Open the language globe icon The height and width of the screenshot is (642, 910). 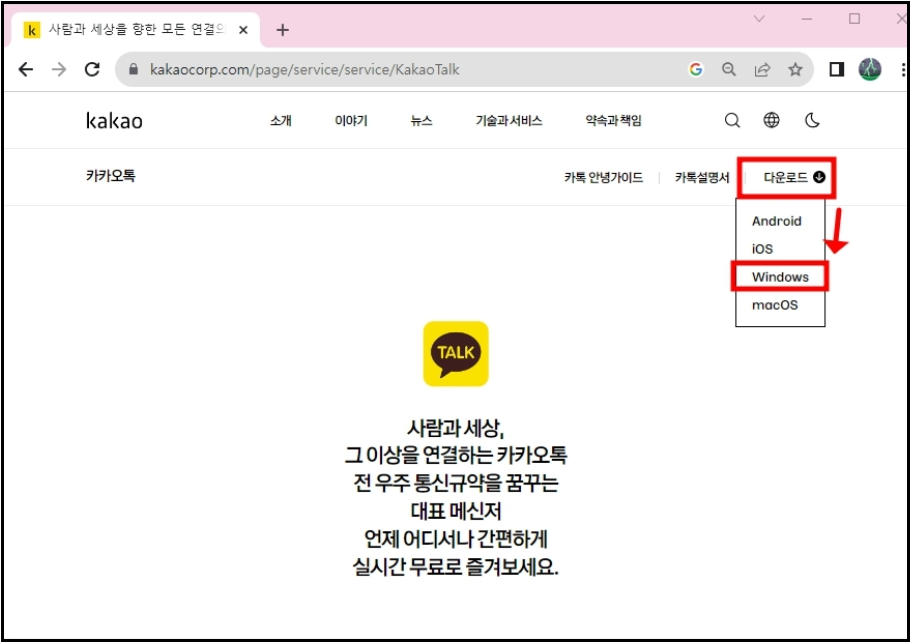[x=771, y=120]
